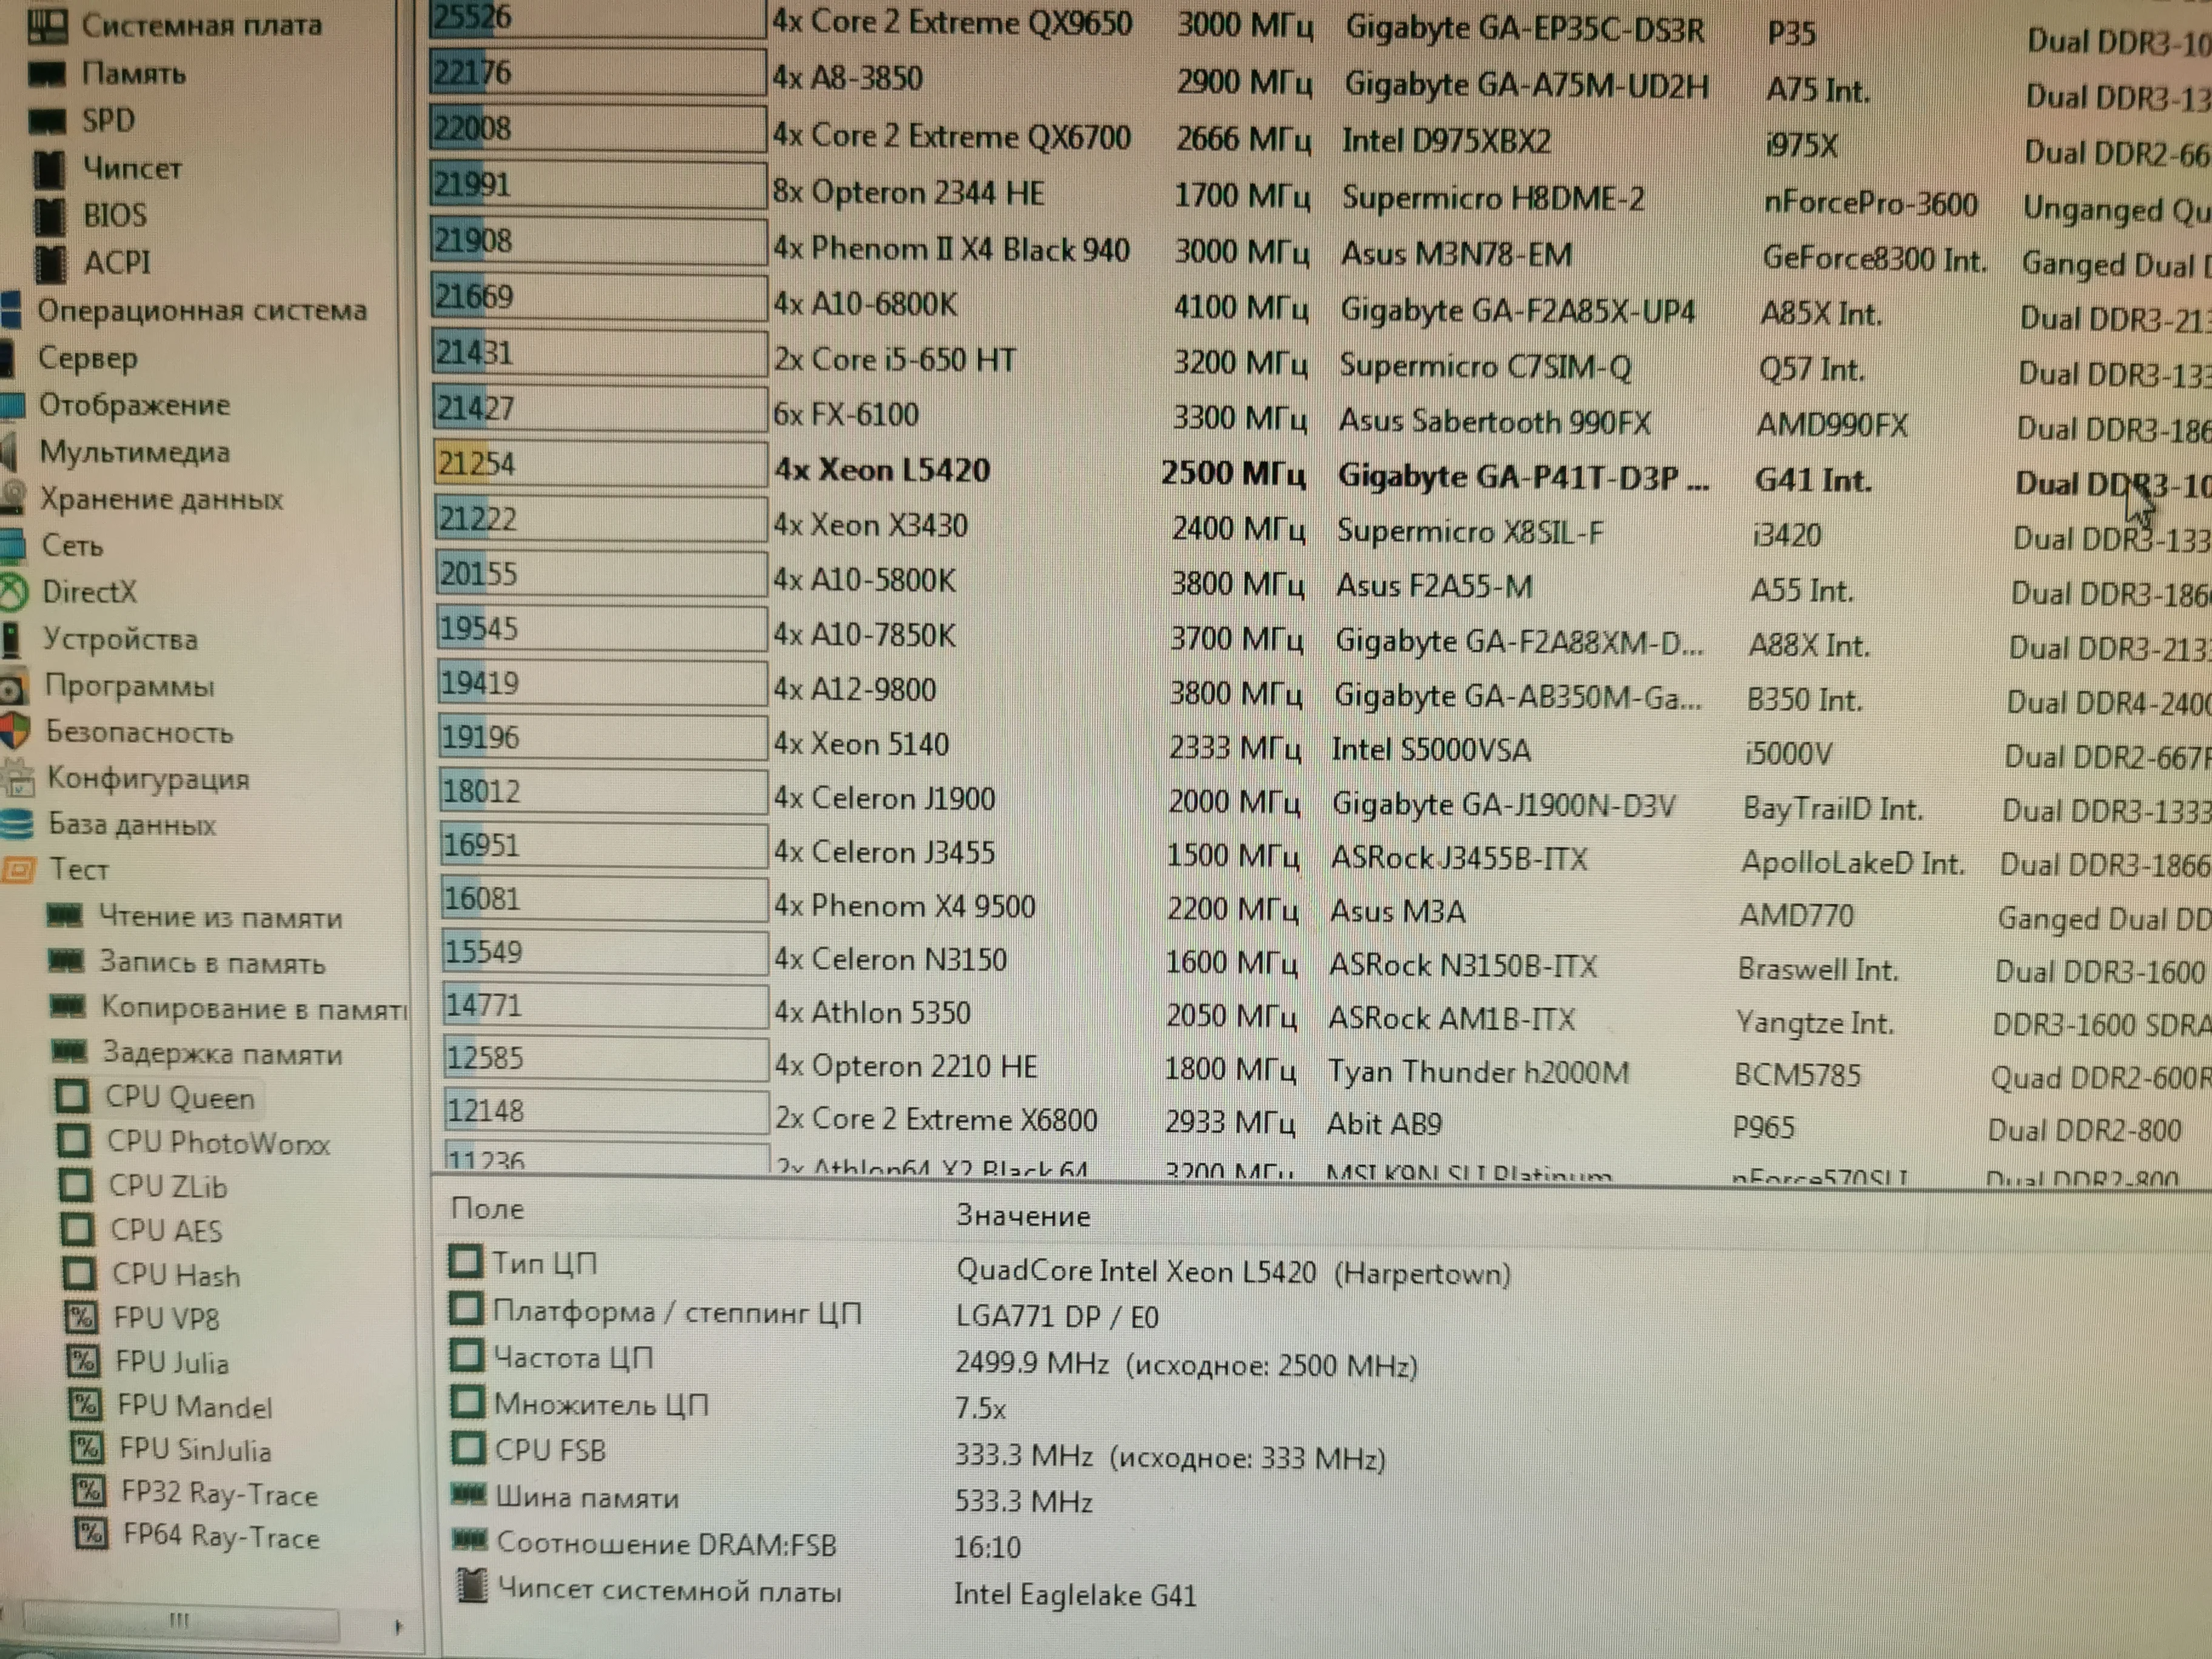The image size is (2212, 1659).
Task: Click the Field column header
Action: point(487,1209)
